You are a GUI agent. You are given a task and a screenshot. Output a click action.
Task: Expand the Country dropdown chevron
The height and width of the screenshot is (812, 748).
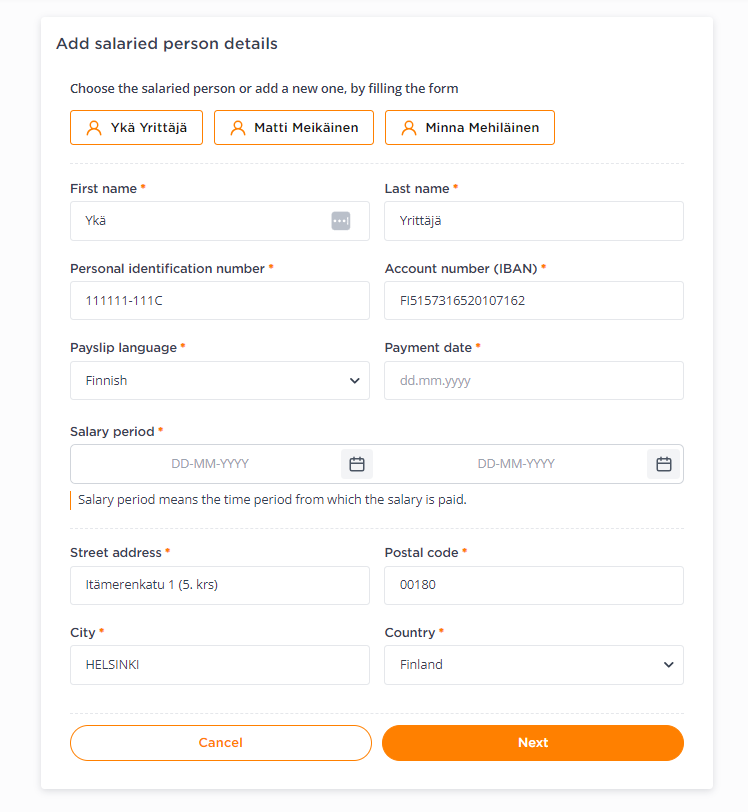(x=669, y=665)
